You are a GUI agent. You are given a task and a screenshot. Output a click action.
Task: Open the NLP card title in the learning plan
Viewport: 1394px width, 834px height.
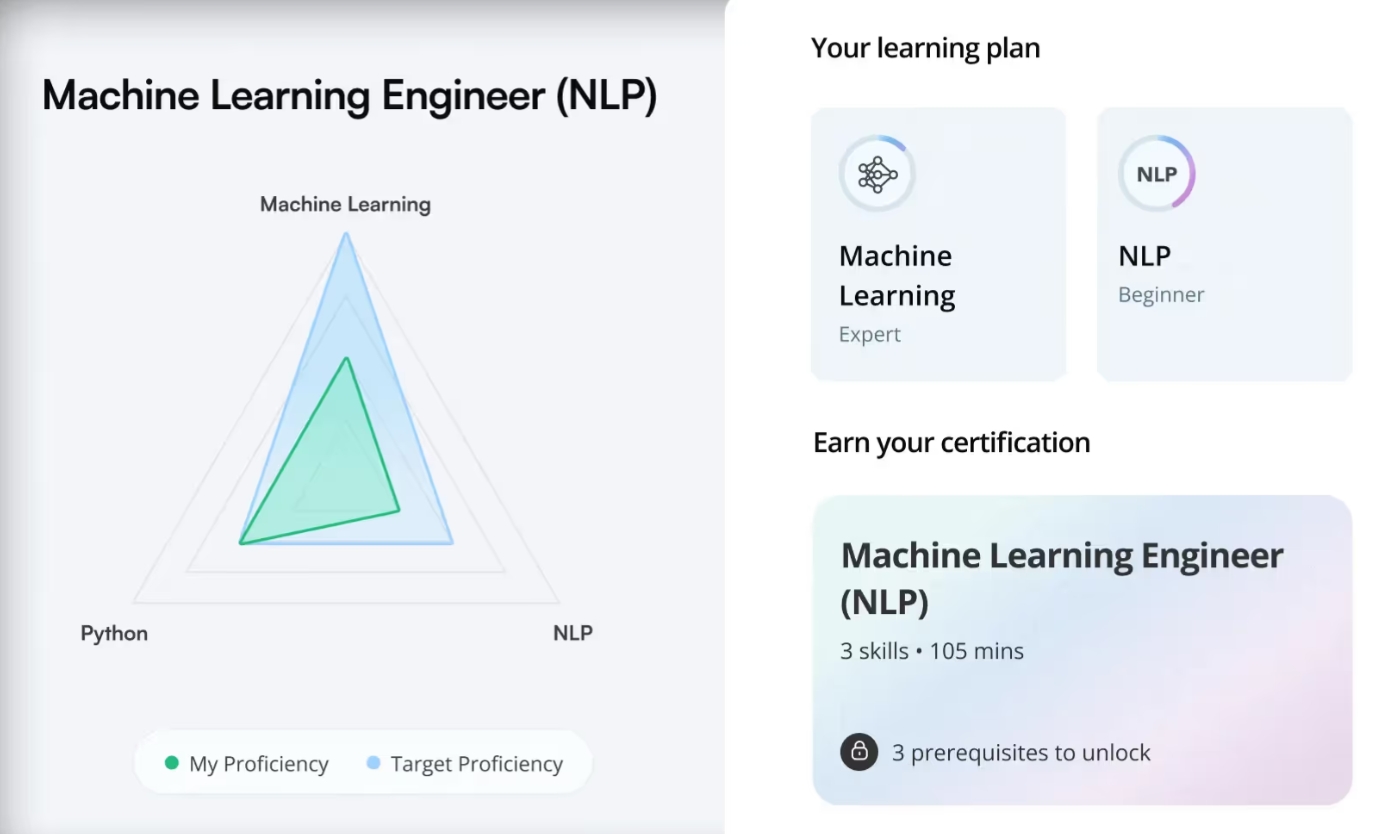click(1144, 256)
